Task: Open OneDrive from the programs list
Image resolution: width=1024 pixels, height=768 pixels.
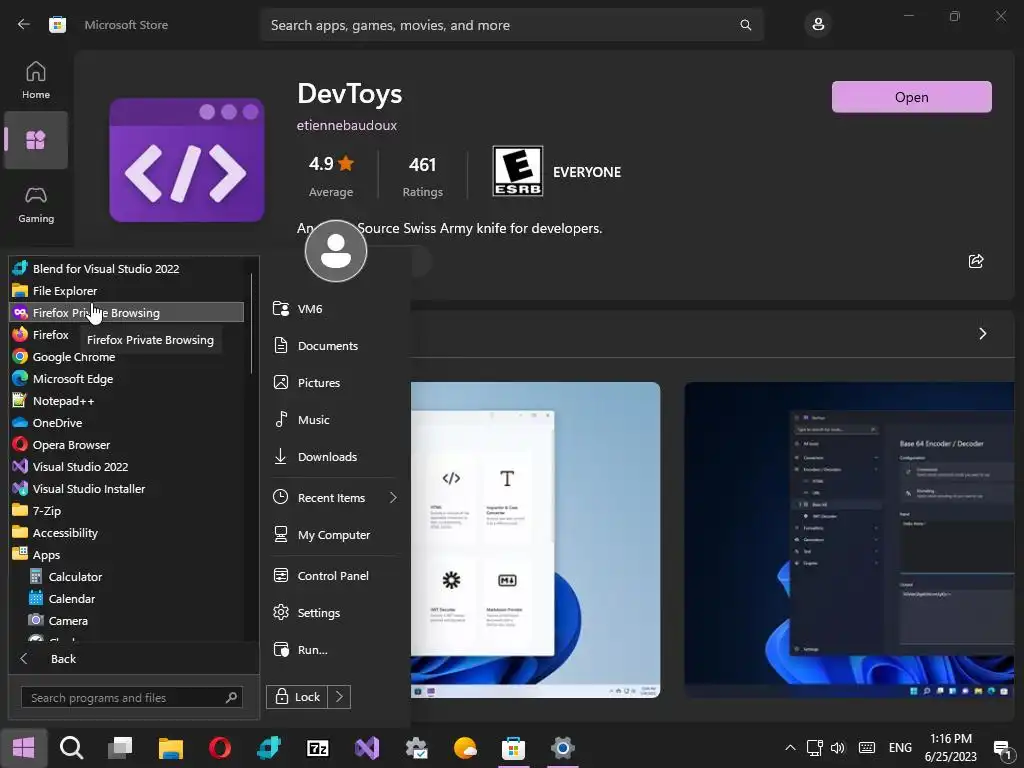Action: coord(127,423)
